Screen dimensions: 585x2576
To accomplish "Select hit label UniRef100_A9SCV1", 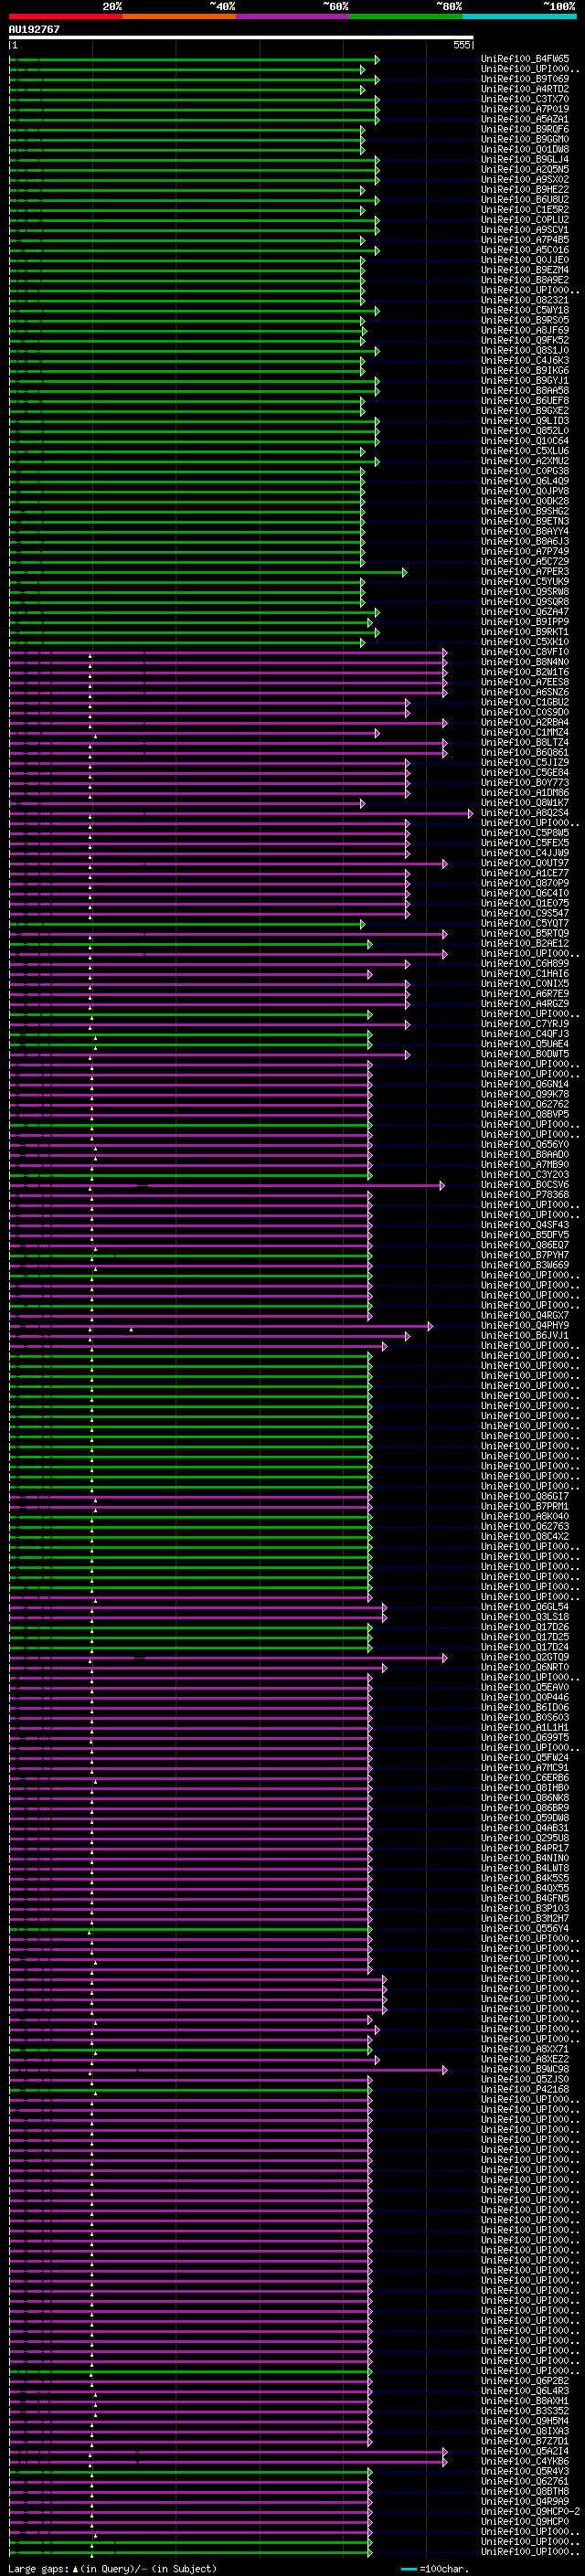I will pyautogui.click(x=525, y=229).
